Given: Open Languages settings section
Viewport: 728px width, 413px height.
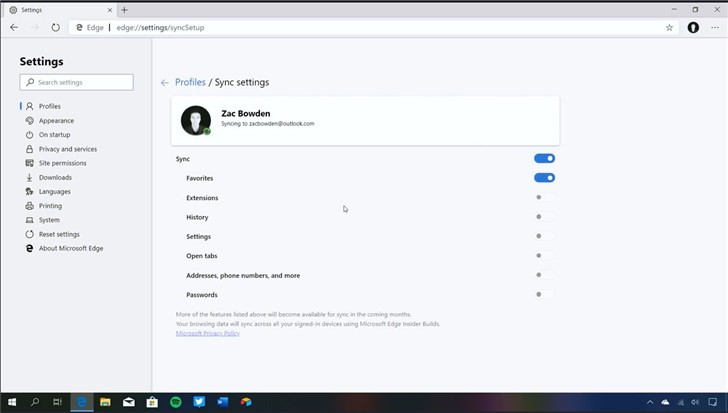Looking at the screenshot, I should click(x=48, y=191).
